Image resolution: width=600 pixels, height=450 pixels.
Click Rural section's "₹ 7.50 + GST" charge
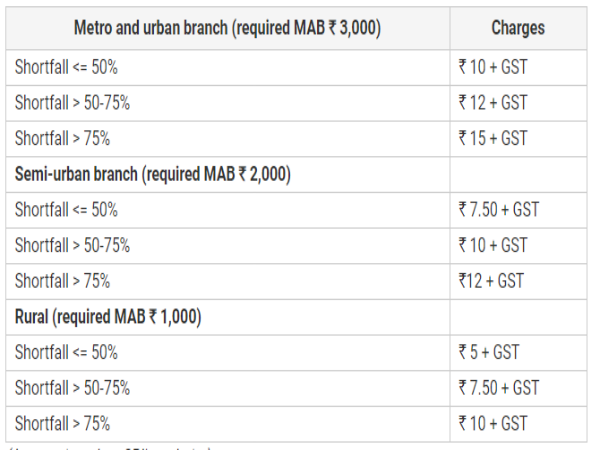click(x=499, y=388)
